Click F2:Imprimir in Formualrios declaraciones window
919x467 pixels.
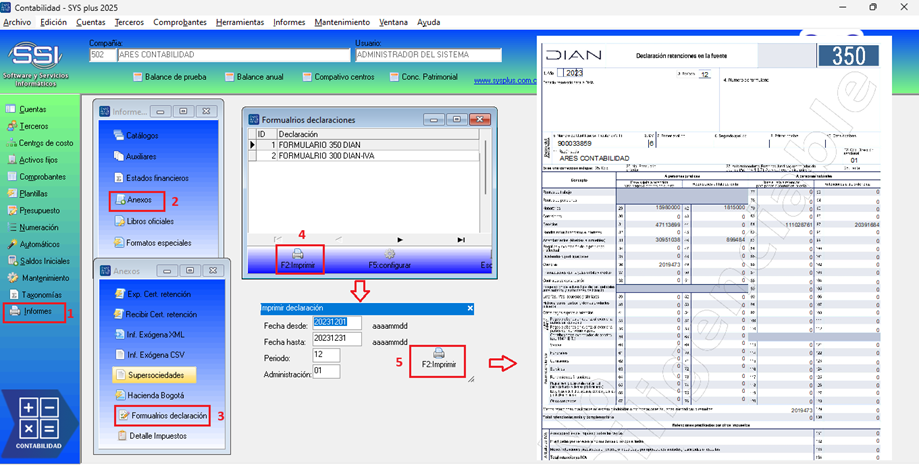pos(298,259)
